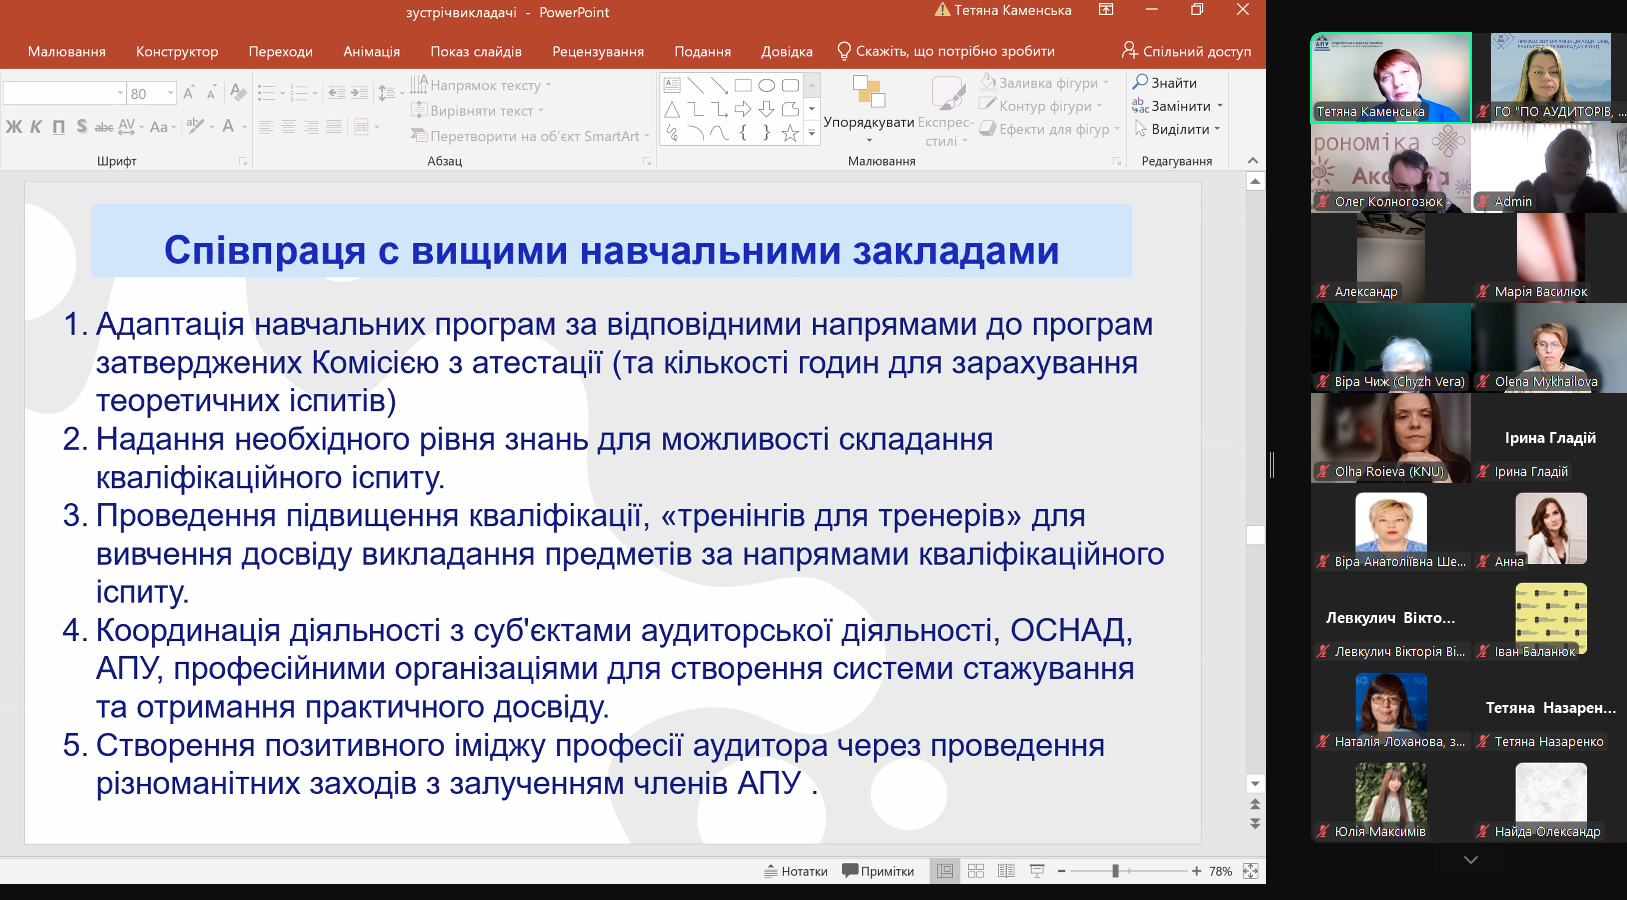Increase font size with large A icon
The image size is (1627, 900).
tap(189, 93)
